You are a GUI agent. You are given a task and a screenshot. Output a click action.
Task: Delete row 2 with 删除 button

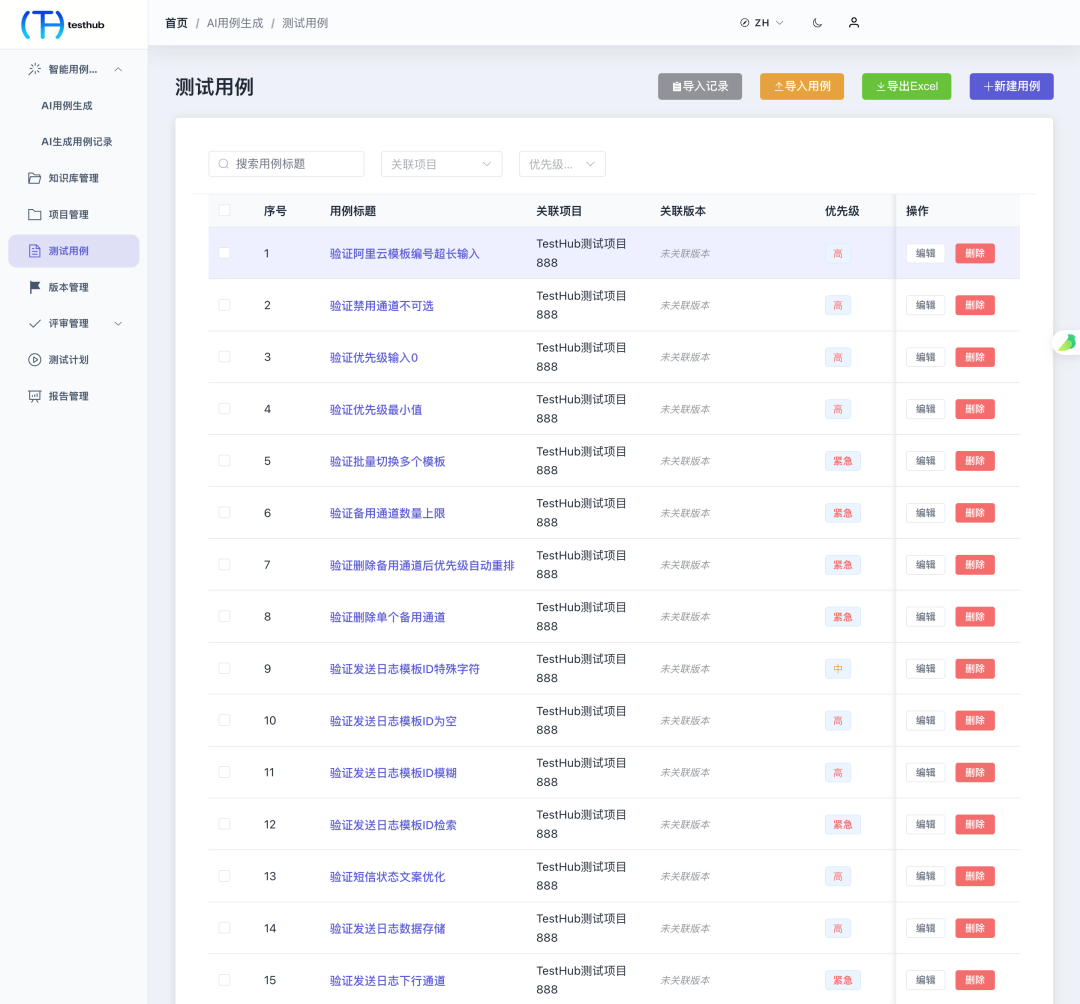(x=975, y=305)
